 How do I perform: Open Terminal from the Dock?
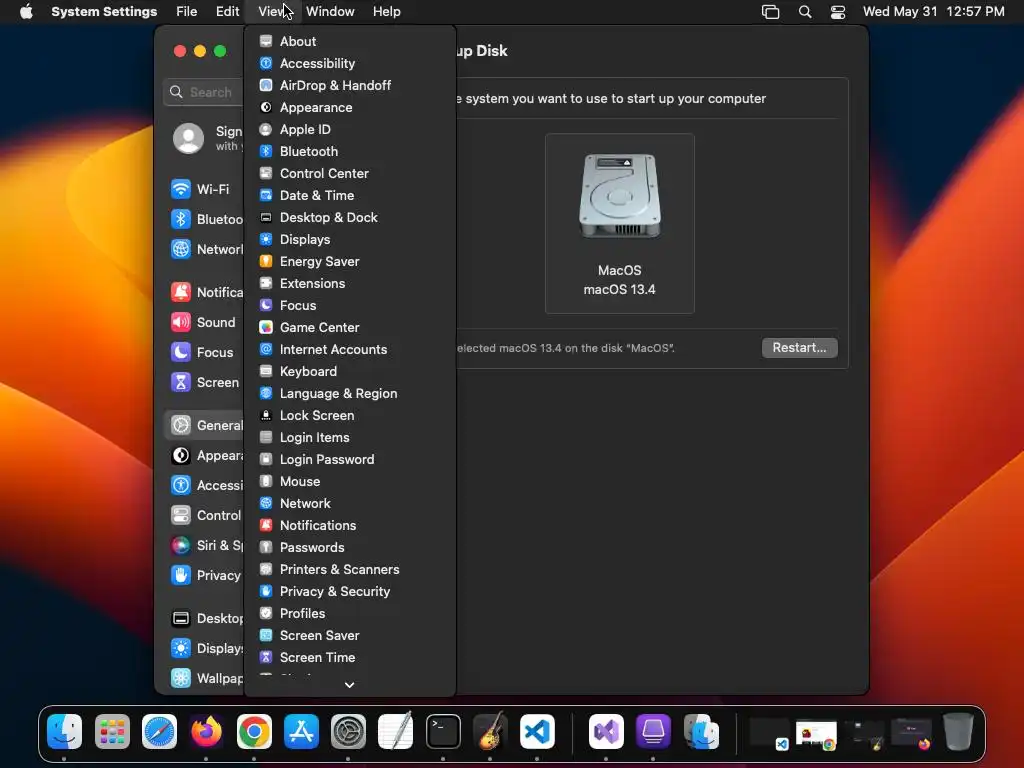(443, 731)
